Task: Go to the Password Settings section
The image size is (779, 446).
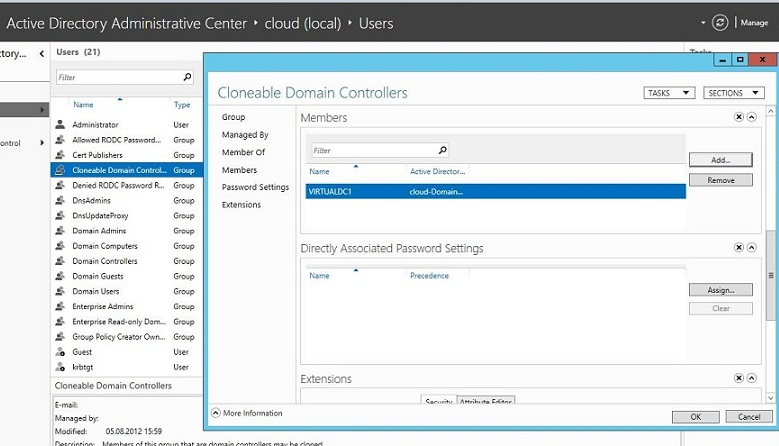Action: [x=255, y=187]
